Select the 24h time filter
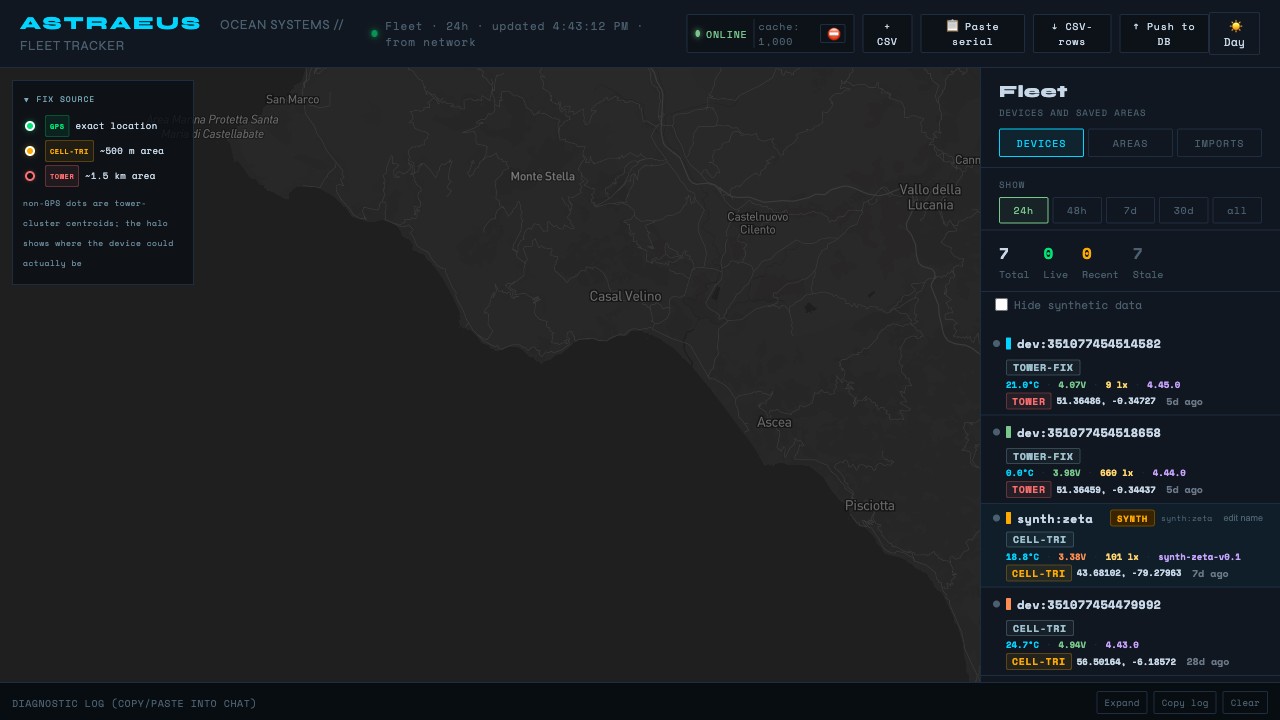 [x=1023, y=210]
